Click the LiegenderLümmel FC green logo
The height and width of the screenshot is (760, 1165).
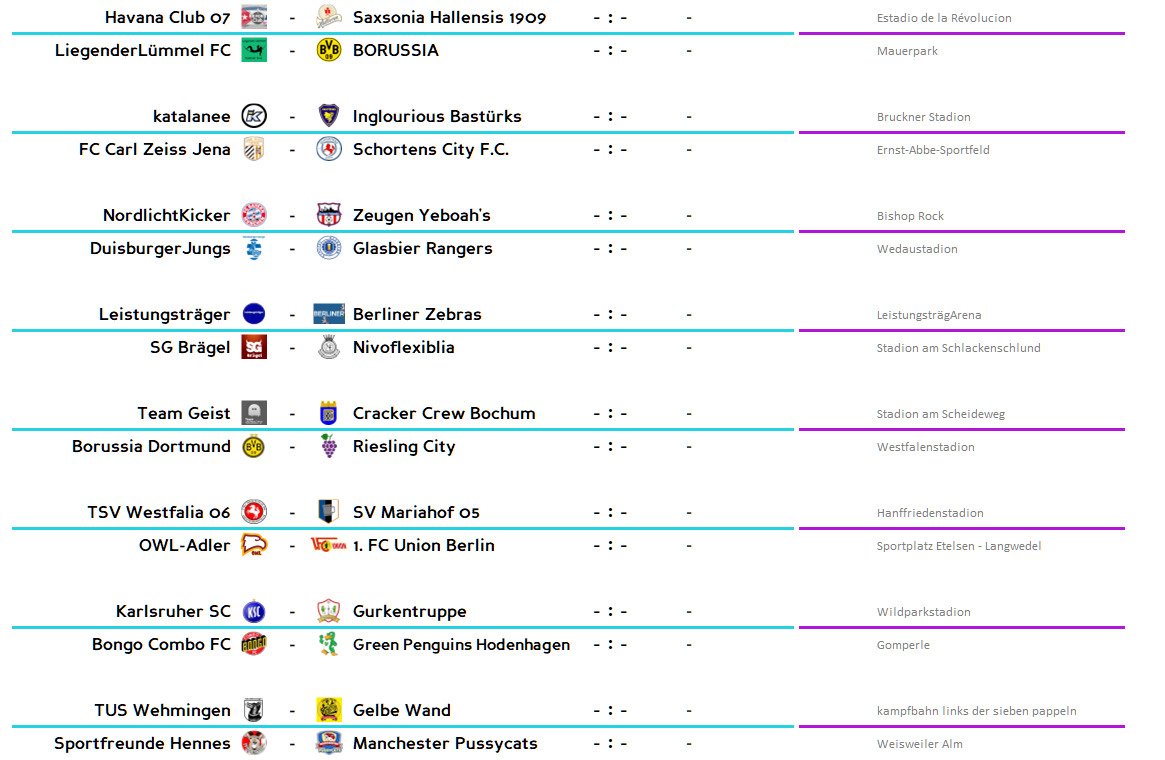[254, 50]
